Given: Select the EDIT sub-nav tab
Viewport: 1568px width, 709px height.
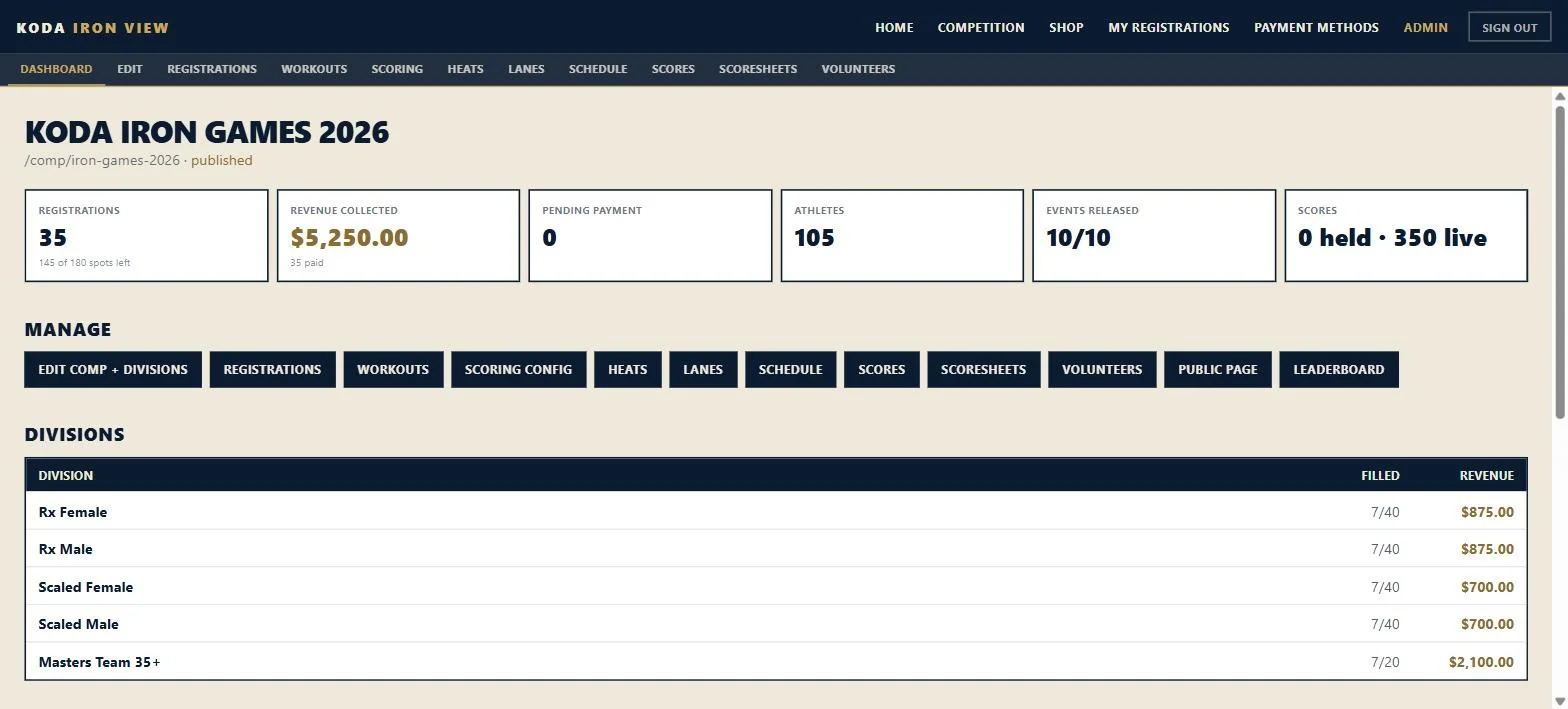Looking at the screenshot, I should (130, 69).
